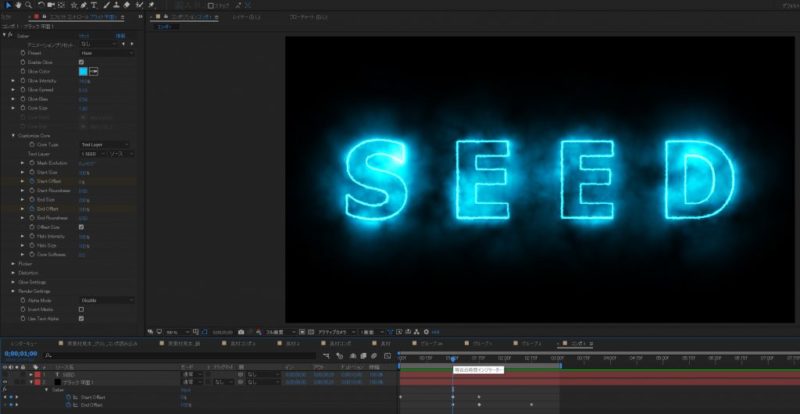Select the Hand tool
The image size is (800, 414).
click(16, 6)
